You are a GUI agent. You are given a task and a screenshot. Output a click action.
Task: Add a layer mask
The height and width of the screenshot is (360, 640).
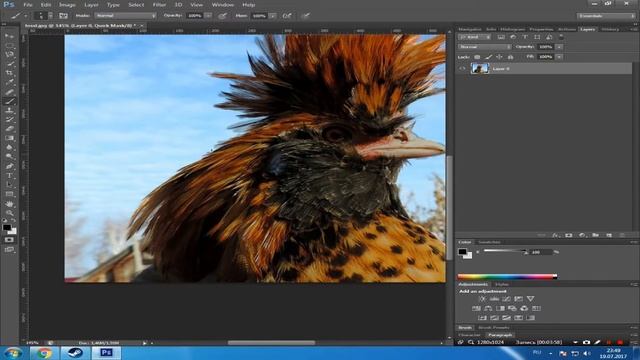pos(569,236)
